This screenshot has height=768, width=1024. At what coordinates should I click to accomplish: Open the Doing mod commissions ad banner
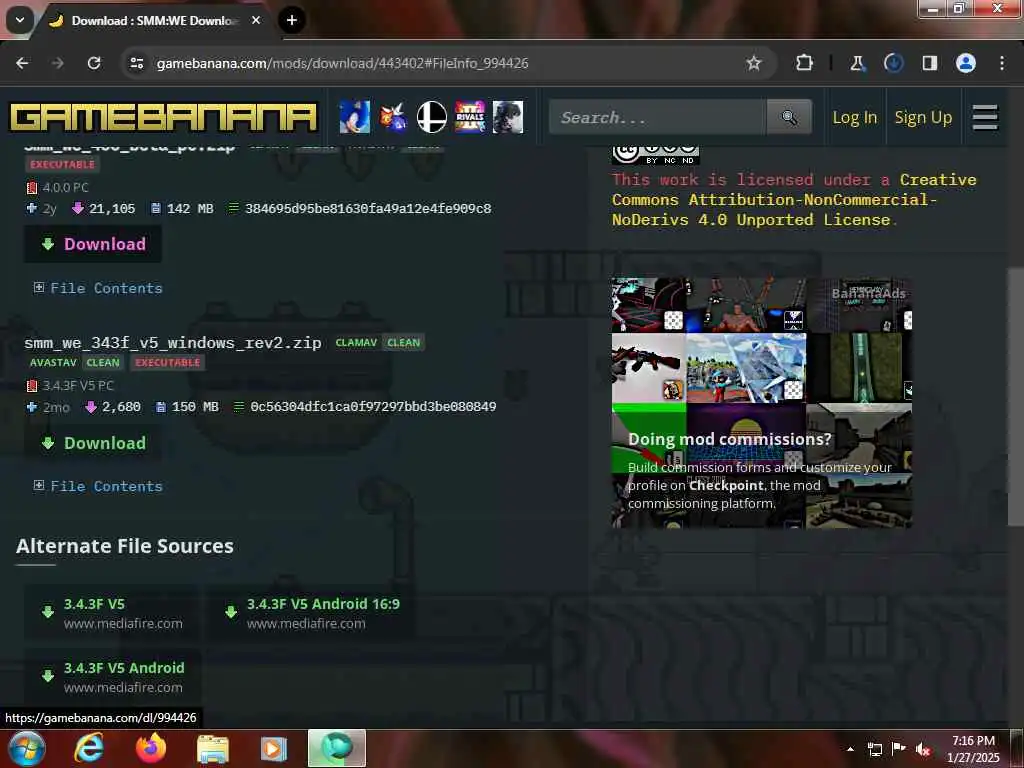[762, 403]
